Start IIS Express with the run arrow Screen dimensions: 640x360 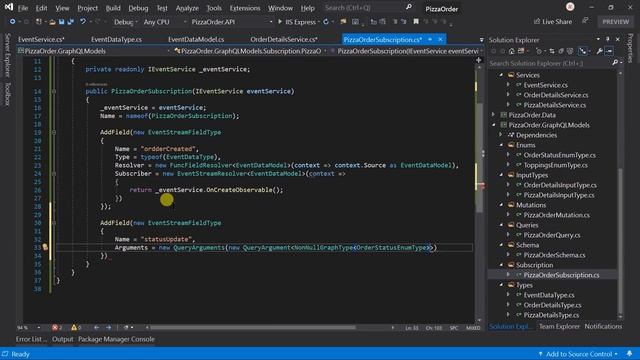click(x=280, y=22)
